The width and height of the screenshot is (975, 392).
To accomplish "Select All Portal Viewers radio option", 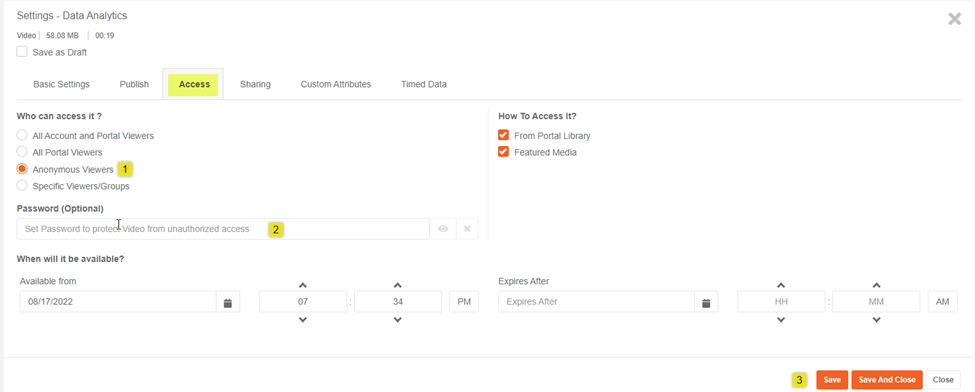I will click(22, 152).
